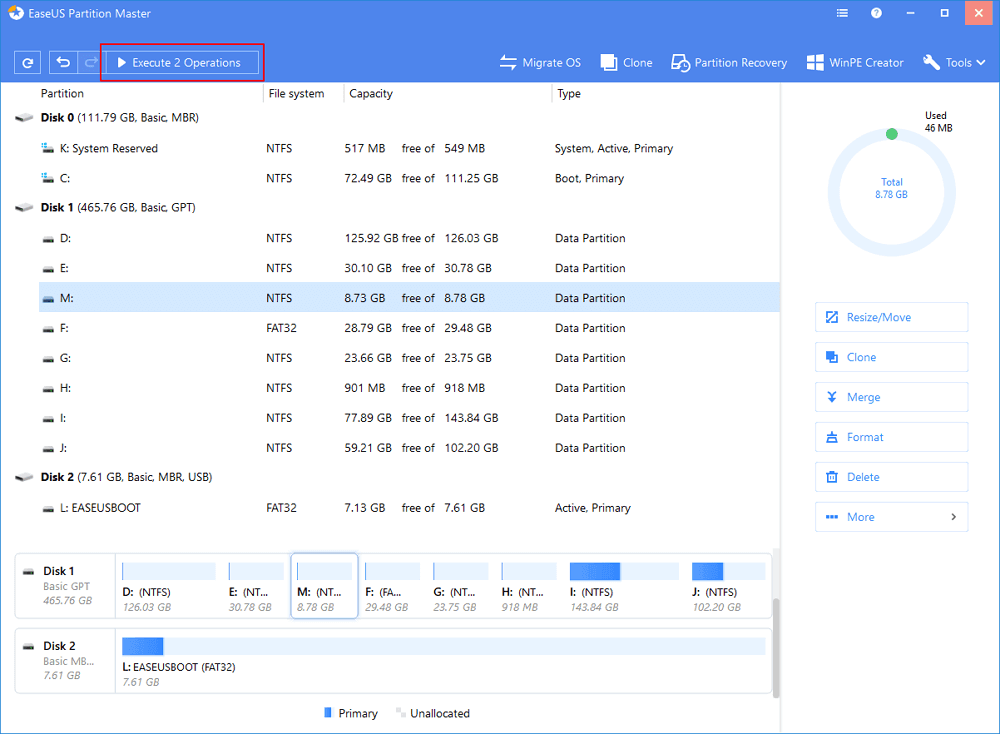The height and width of the screenshot is (734, 1000).
Task: Click the 143.84 GB capacity of I:
Action: [471, 418]
